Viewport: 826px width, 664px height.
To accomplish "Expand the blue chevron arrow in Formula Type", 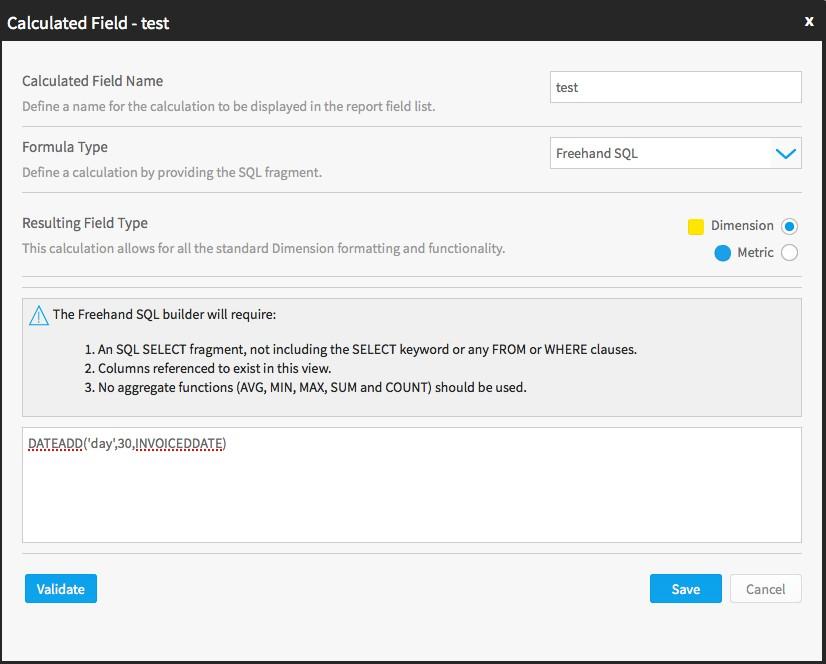I will click(x=785, y=154).
